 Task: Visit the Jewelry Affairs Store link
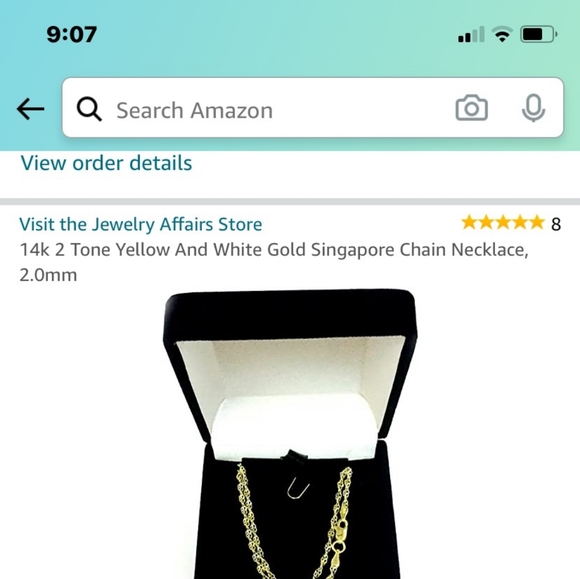coord(141,225)
